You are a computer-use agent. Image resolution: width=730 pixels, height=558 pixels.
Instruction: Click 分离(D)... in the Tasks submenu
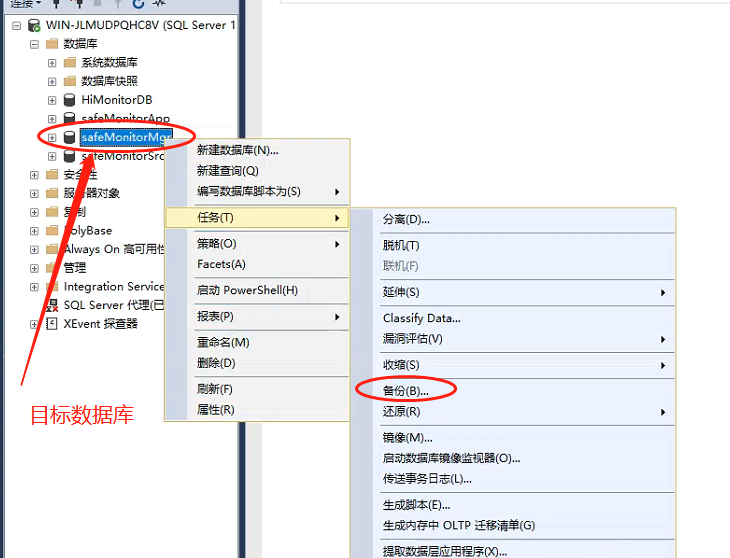coord(406,219)
